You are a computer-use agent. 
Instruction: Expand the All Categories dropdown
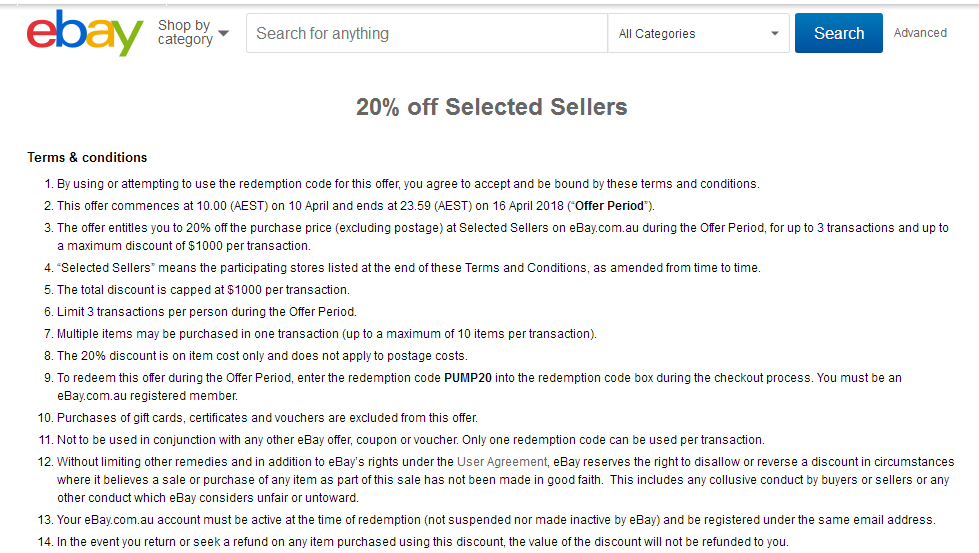click(699, 33)
